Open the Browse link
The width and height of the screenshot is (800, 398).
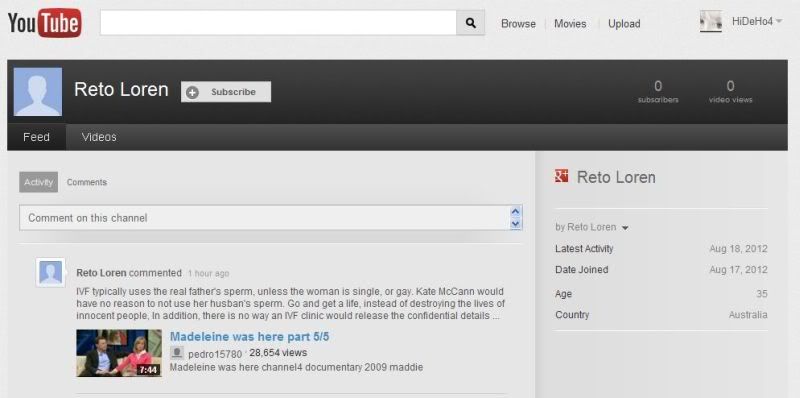tap(518, 24)
